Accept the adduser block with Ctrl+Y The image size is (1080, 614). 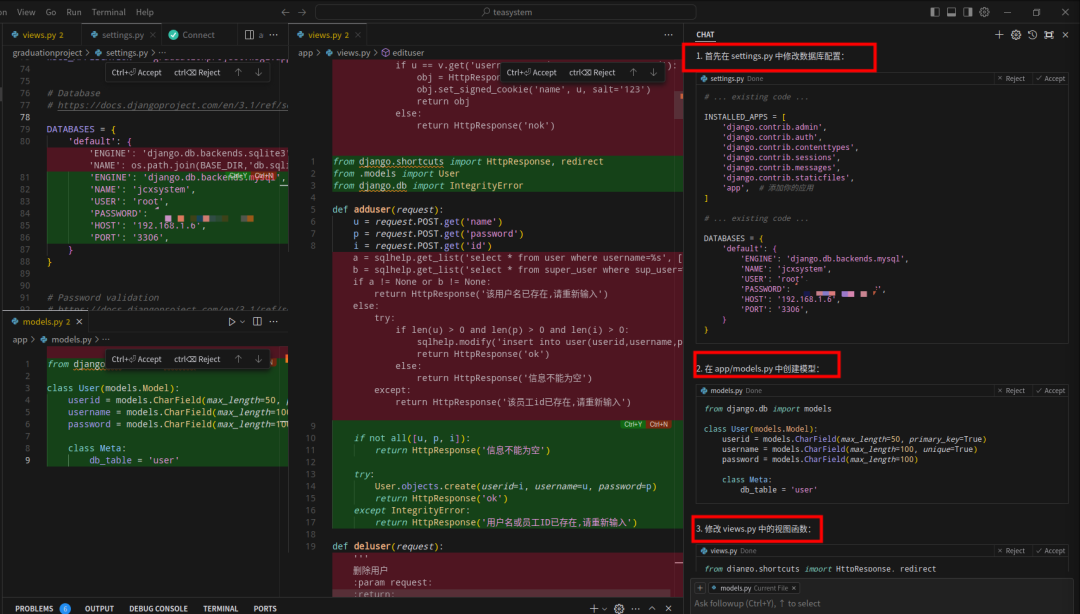[633, 424]
